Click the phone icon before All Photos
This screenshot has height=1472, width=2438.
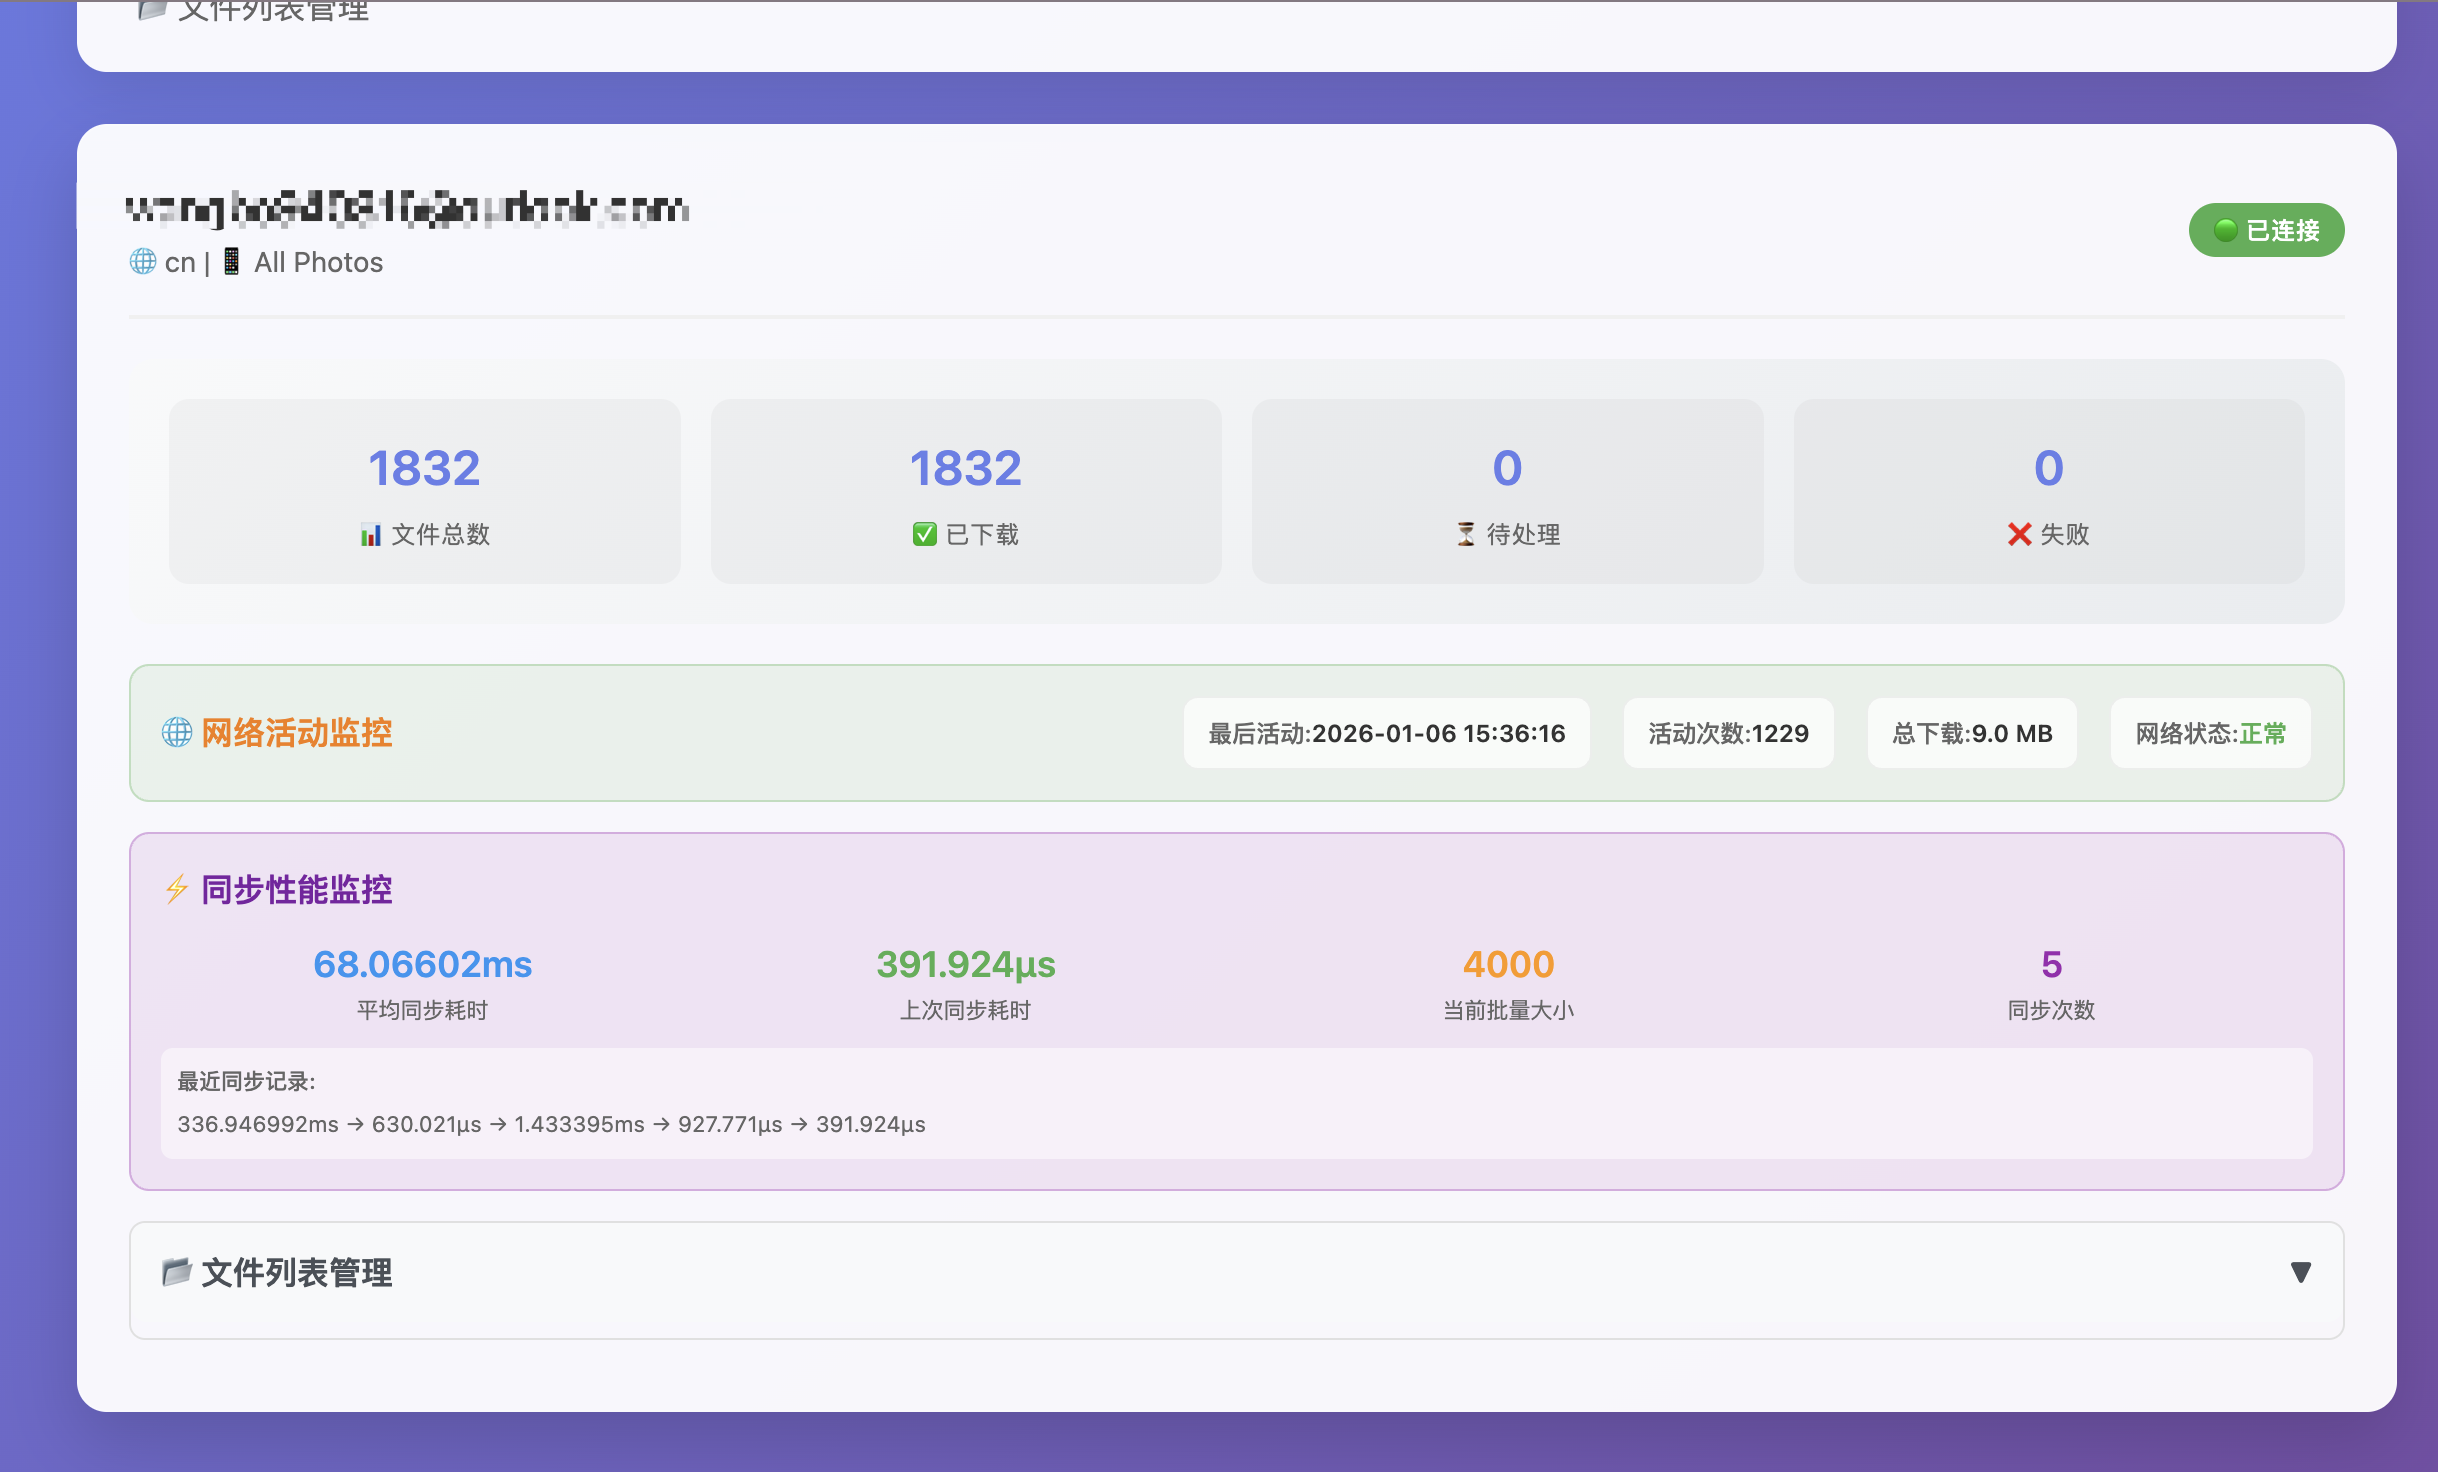pos(231,262)
